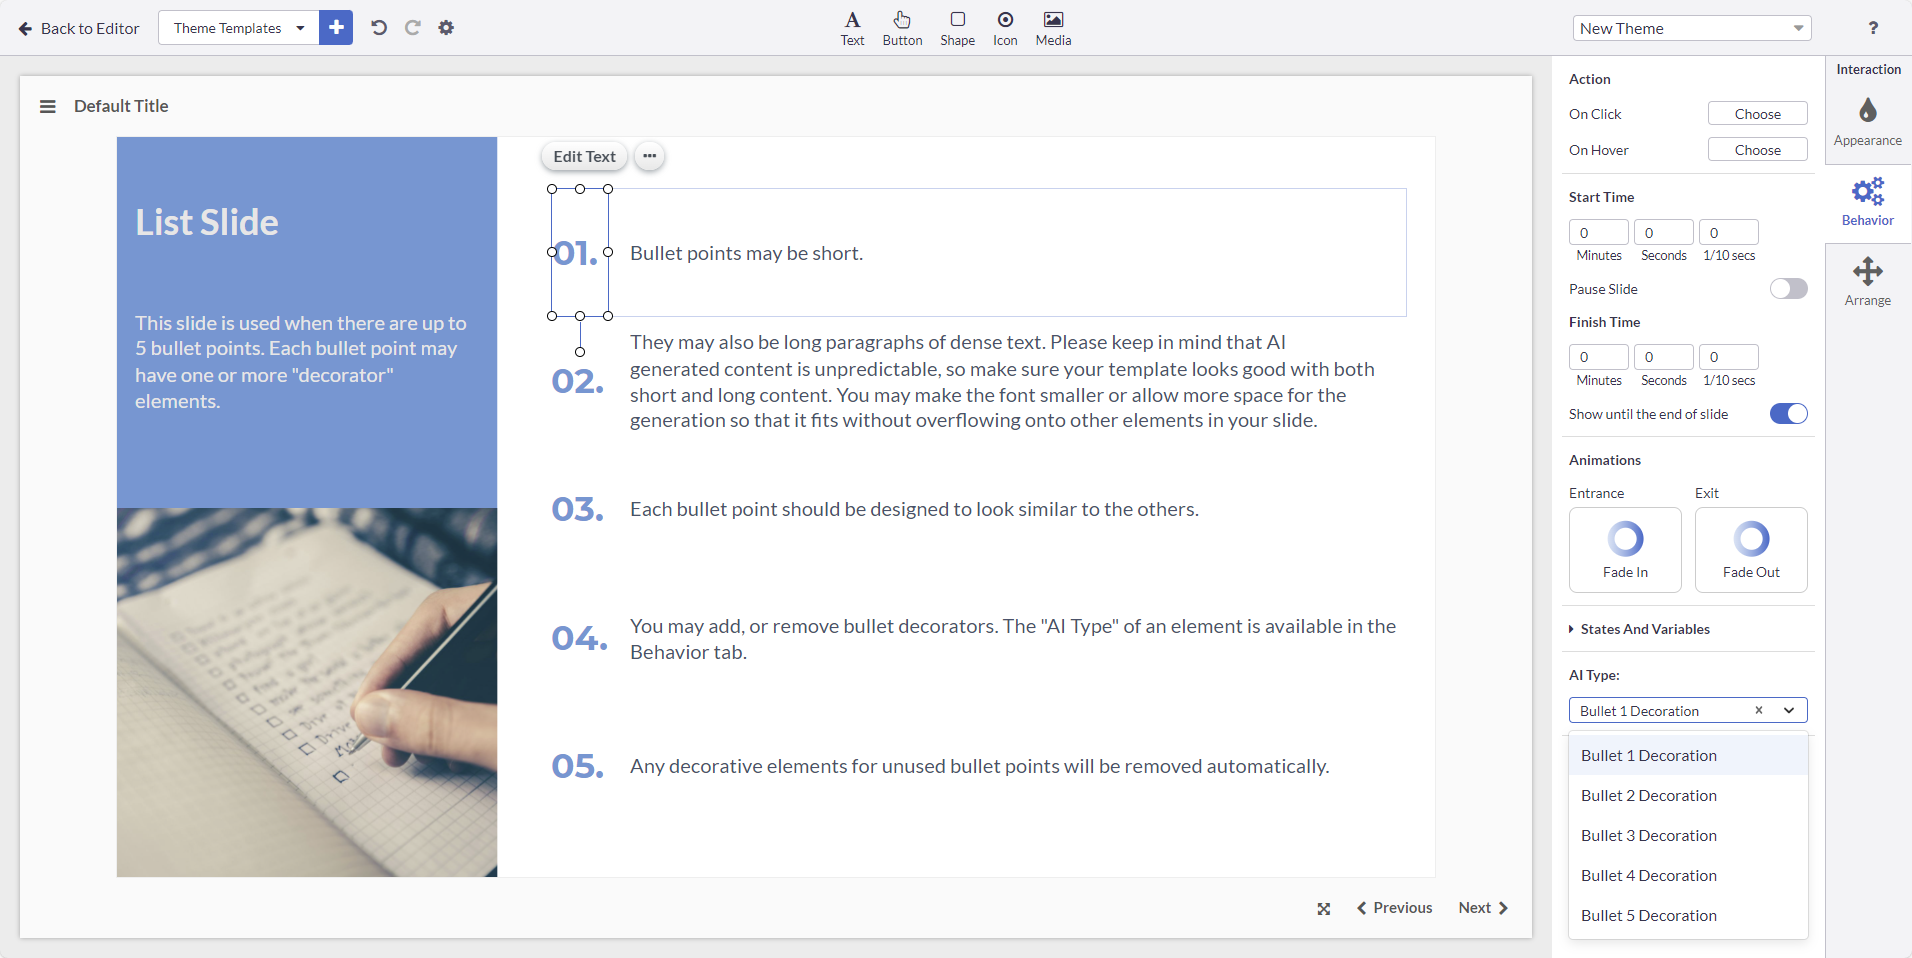Click Edit Text above the bullet point

pyautogui.click(x=583, y=156)
